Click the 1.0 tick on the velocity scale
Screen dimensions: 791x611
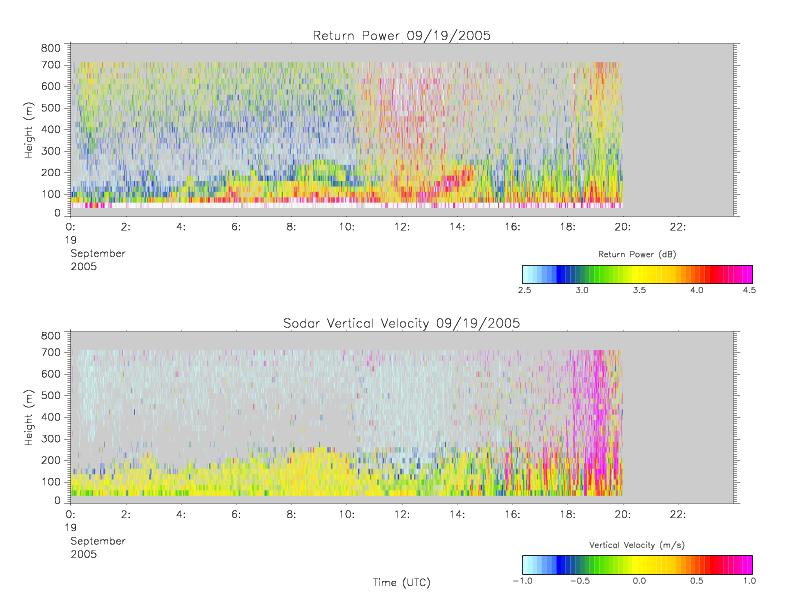(749, 581)
